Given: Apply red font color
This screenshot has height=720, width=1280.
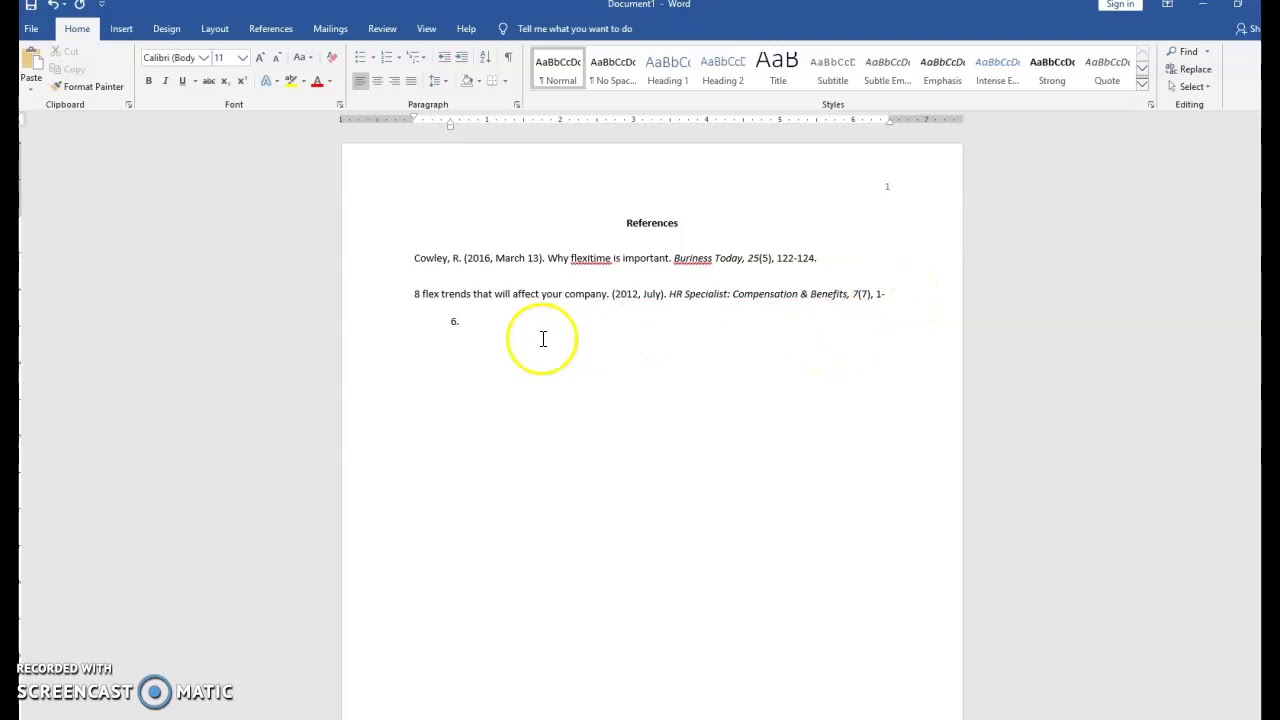Looking at the screenshot, I should 317,81.
